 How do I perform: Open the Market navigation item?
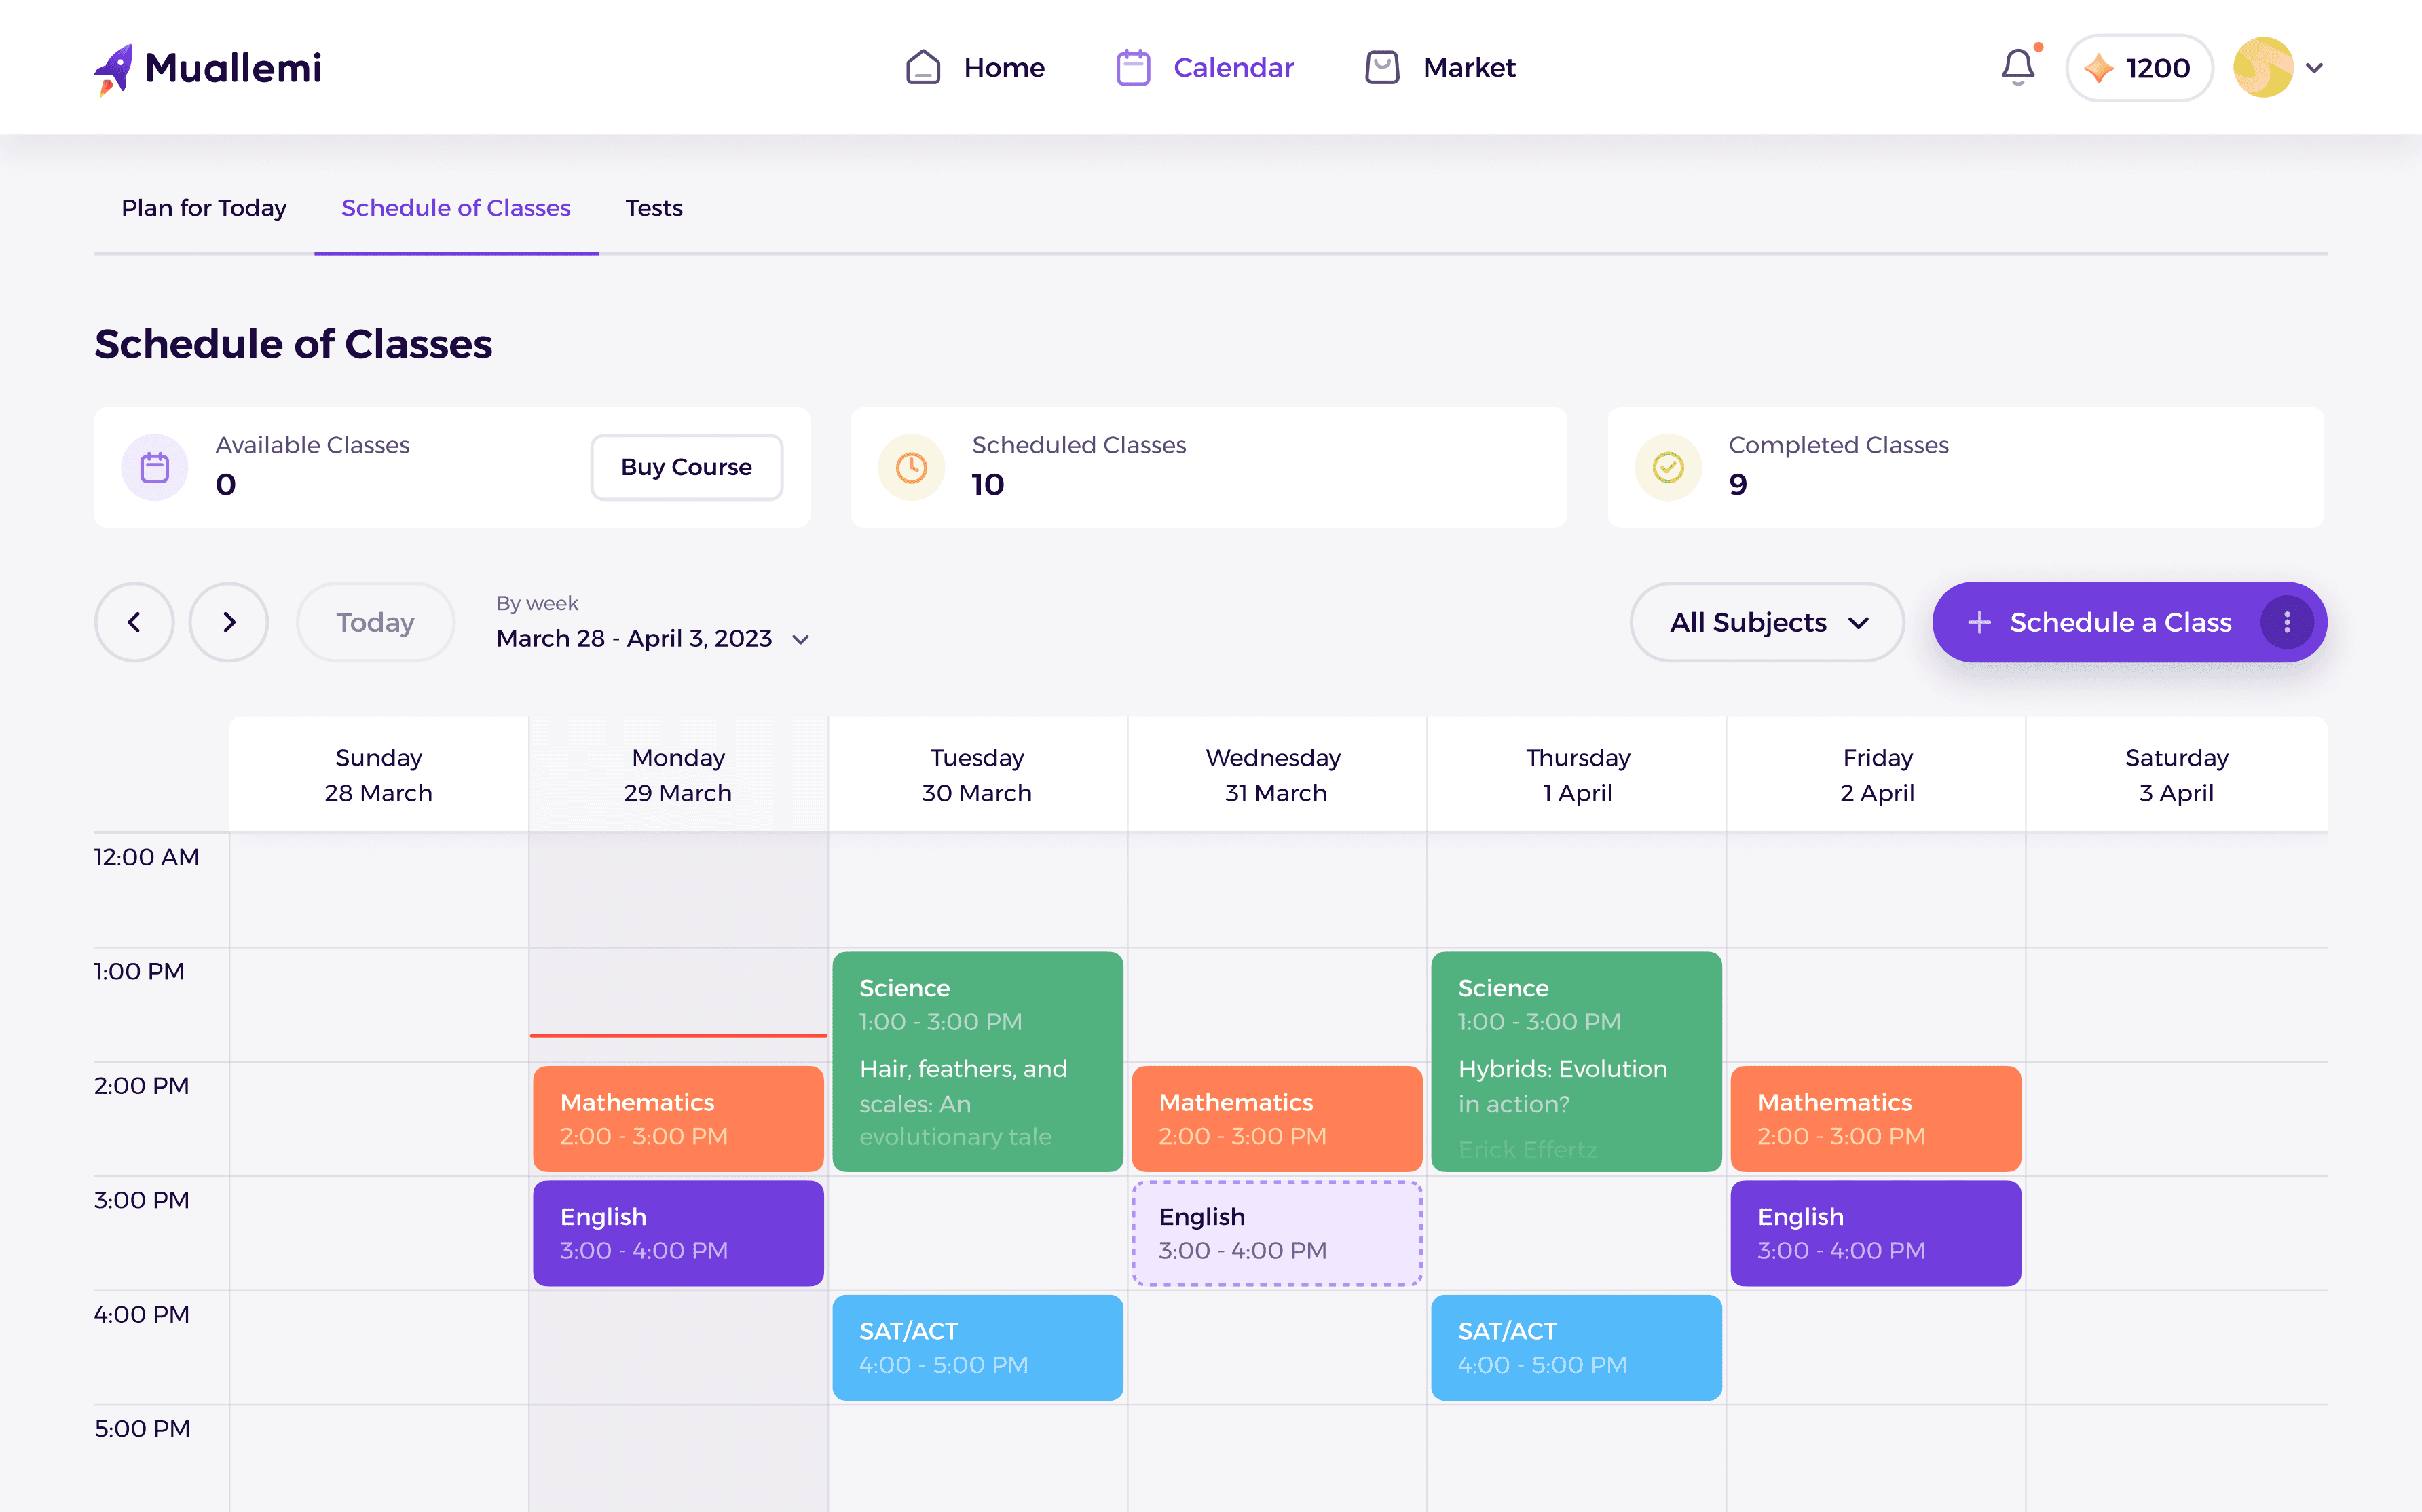(1440, 68)
